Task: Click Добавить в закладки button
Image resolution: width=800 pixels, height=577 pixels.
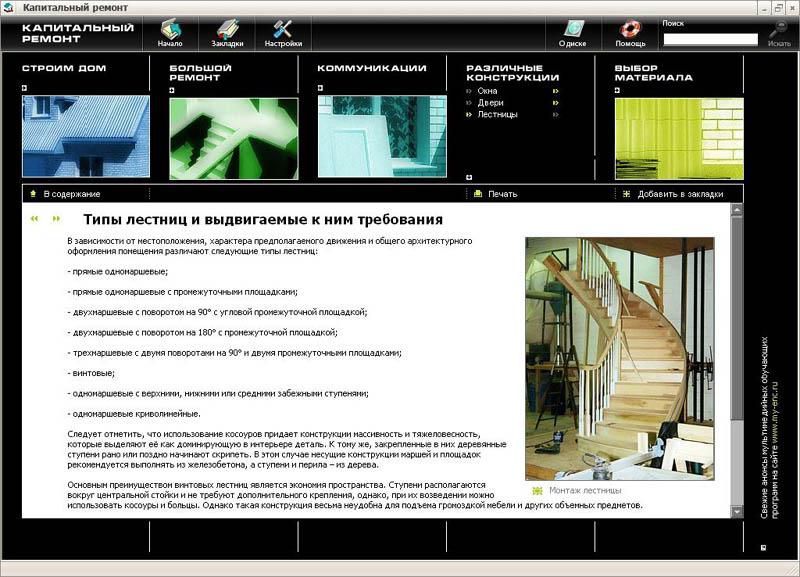Action: pyautogui.click(x=679, y=194)
